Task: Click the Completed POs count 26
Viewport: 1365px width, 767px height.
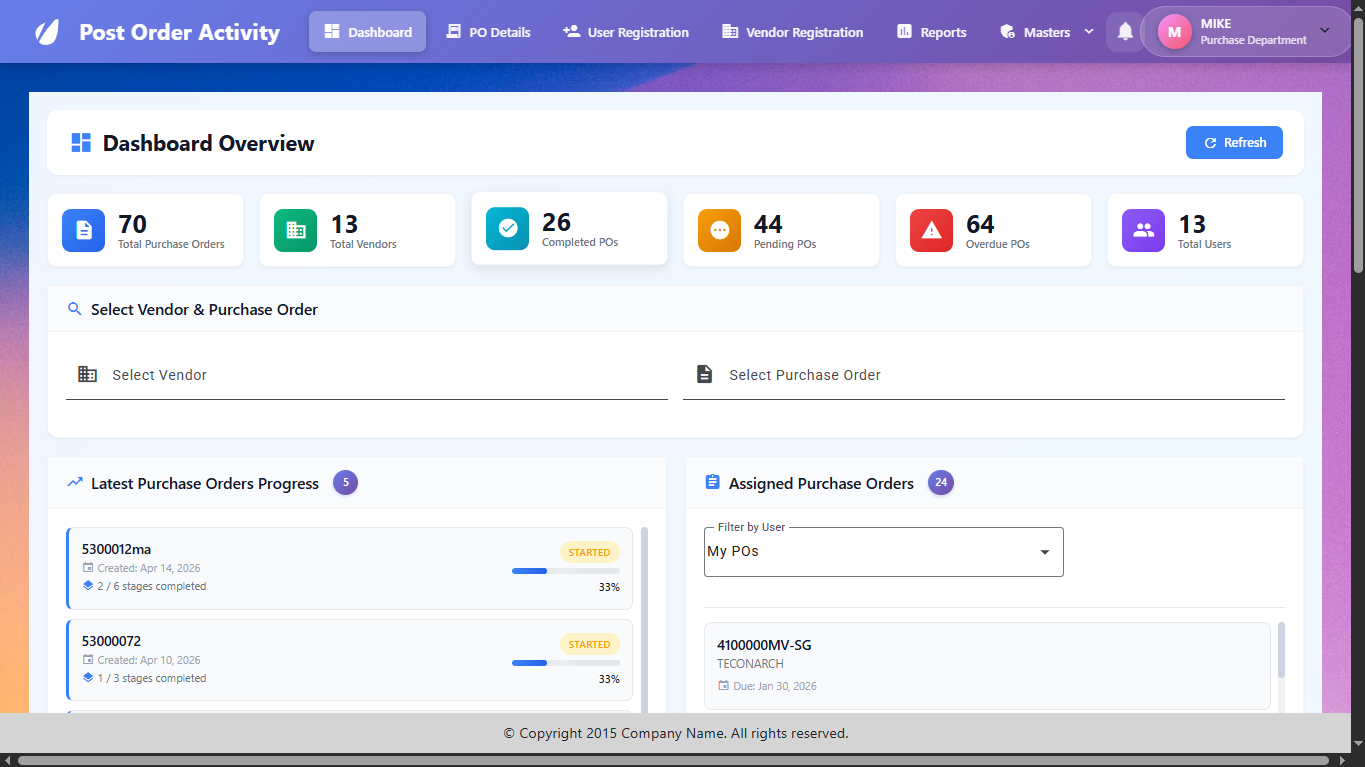Action: pos(556,222)
